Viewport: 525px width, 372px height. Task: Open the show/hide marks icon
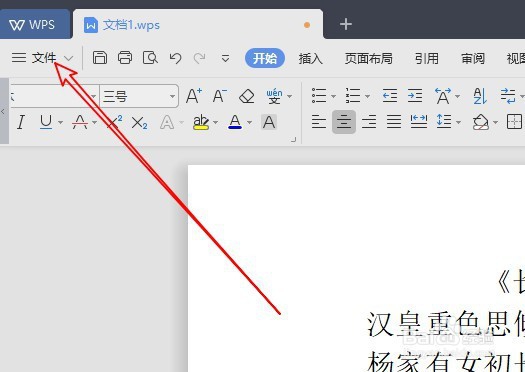pos(508,96)
